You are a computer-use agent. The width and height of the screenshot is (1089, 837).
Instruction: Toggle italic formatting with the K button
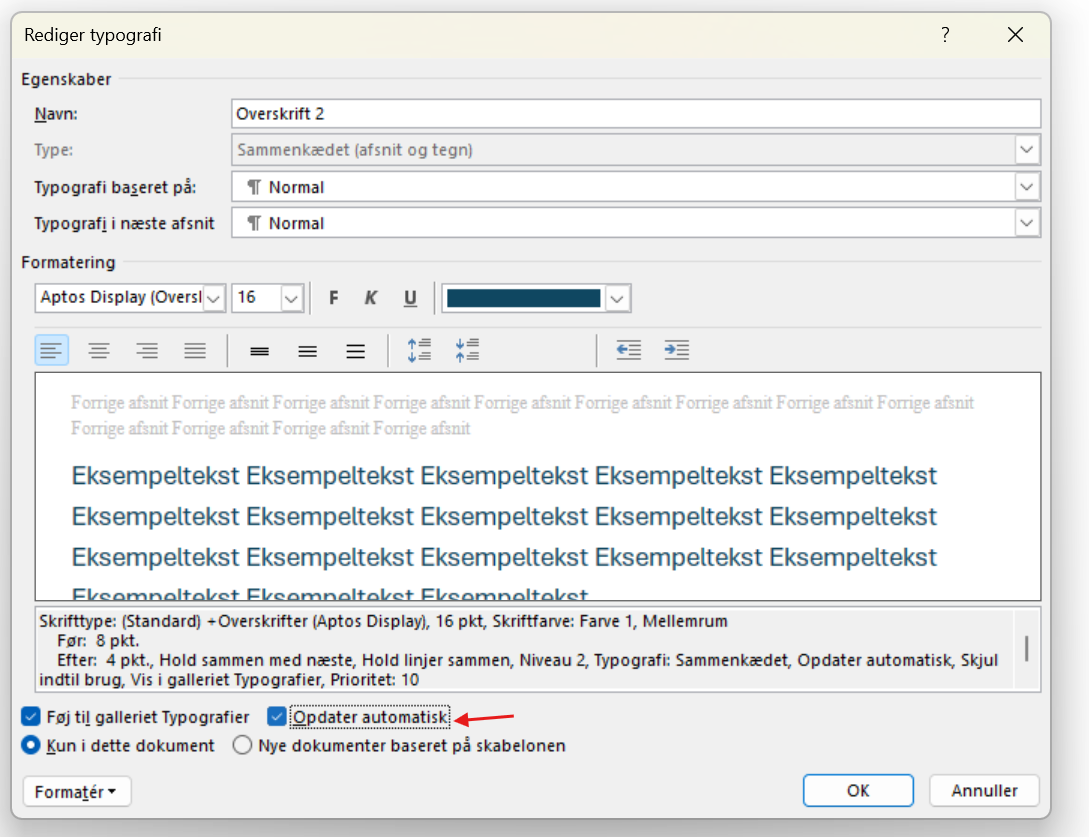[371, 298]
